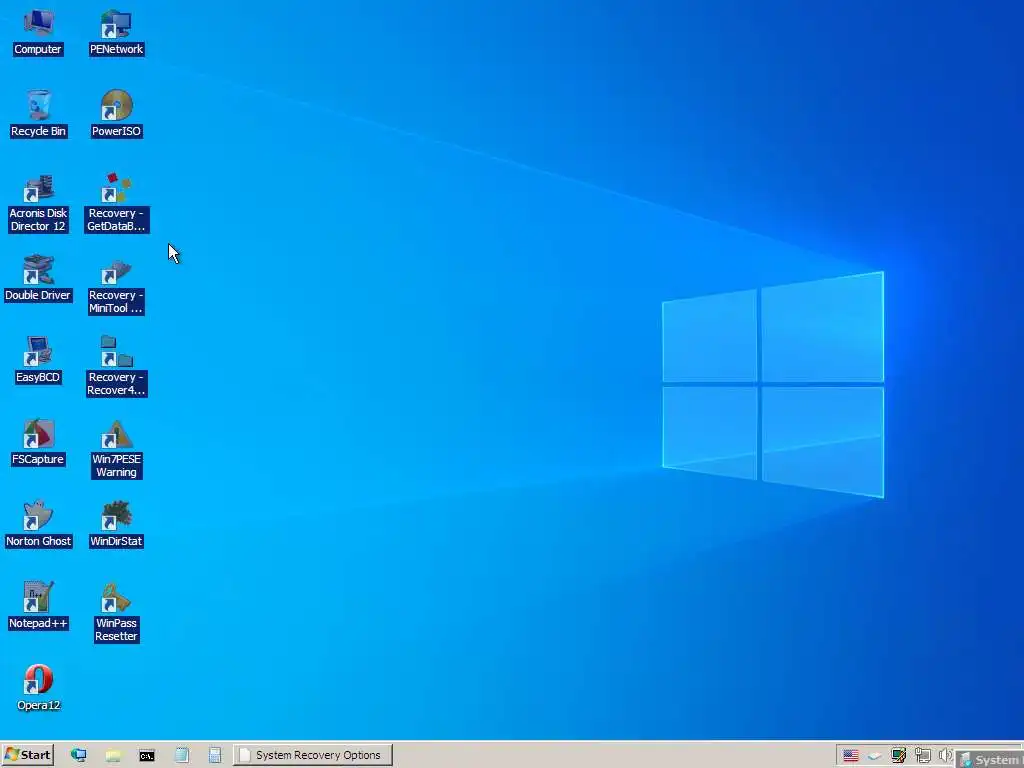Screen dimensions: 1024x768
Task: Open the folder explorer quick launch icon
Action: click(113, 756)
